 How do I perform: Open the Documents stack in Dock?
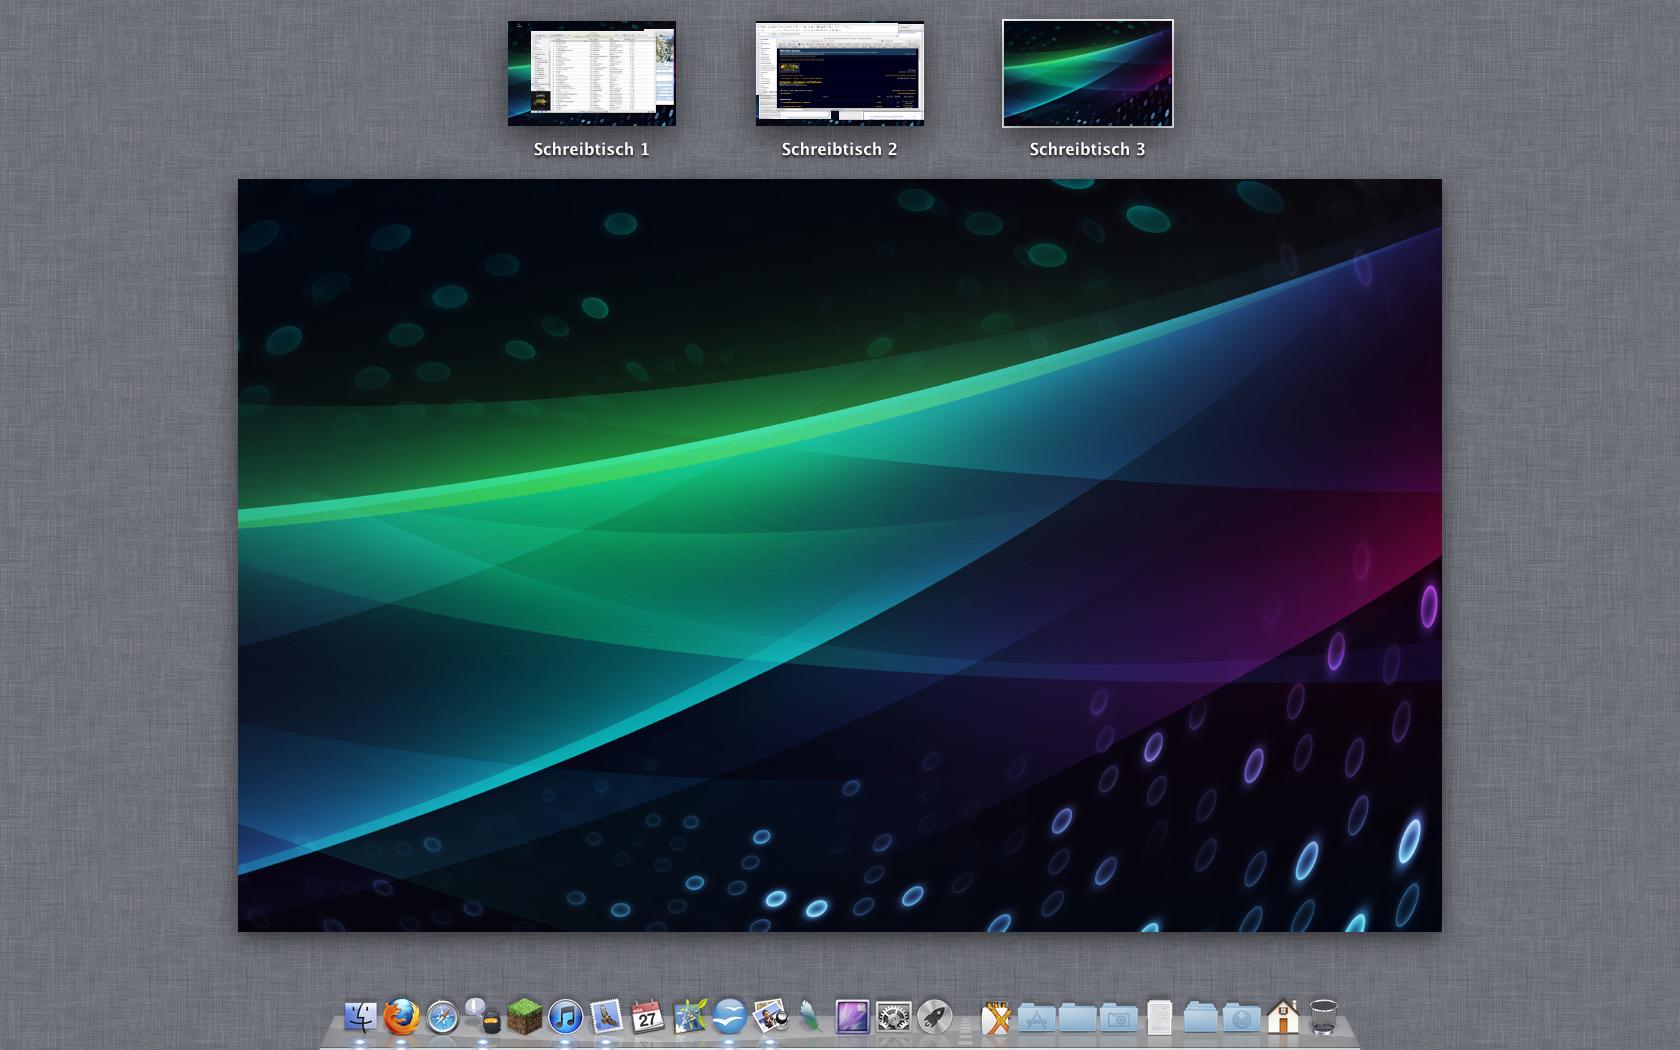click(x=1159, y=1017)
